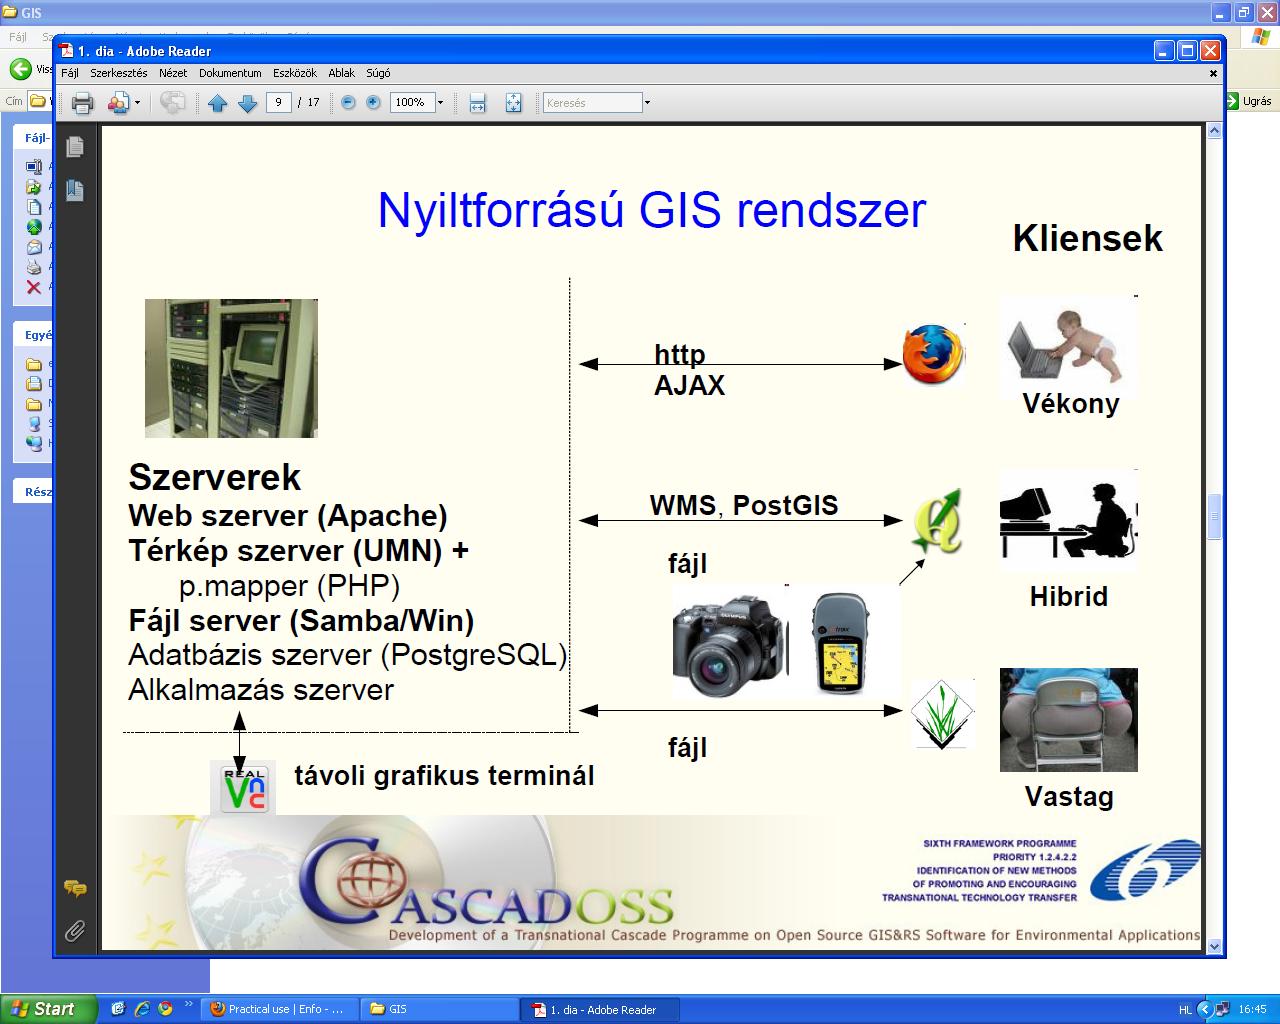Click the Fit Width icon

click(478, 102)
